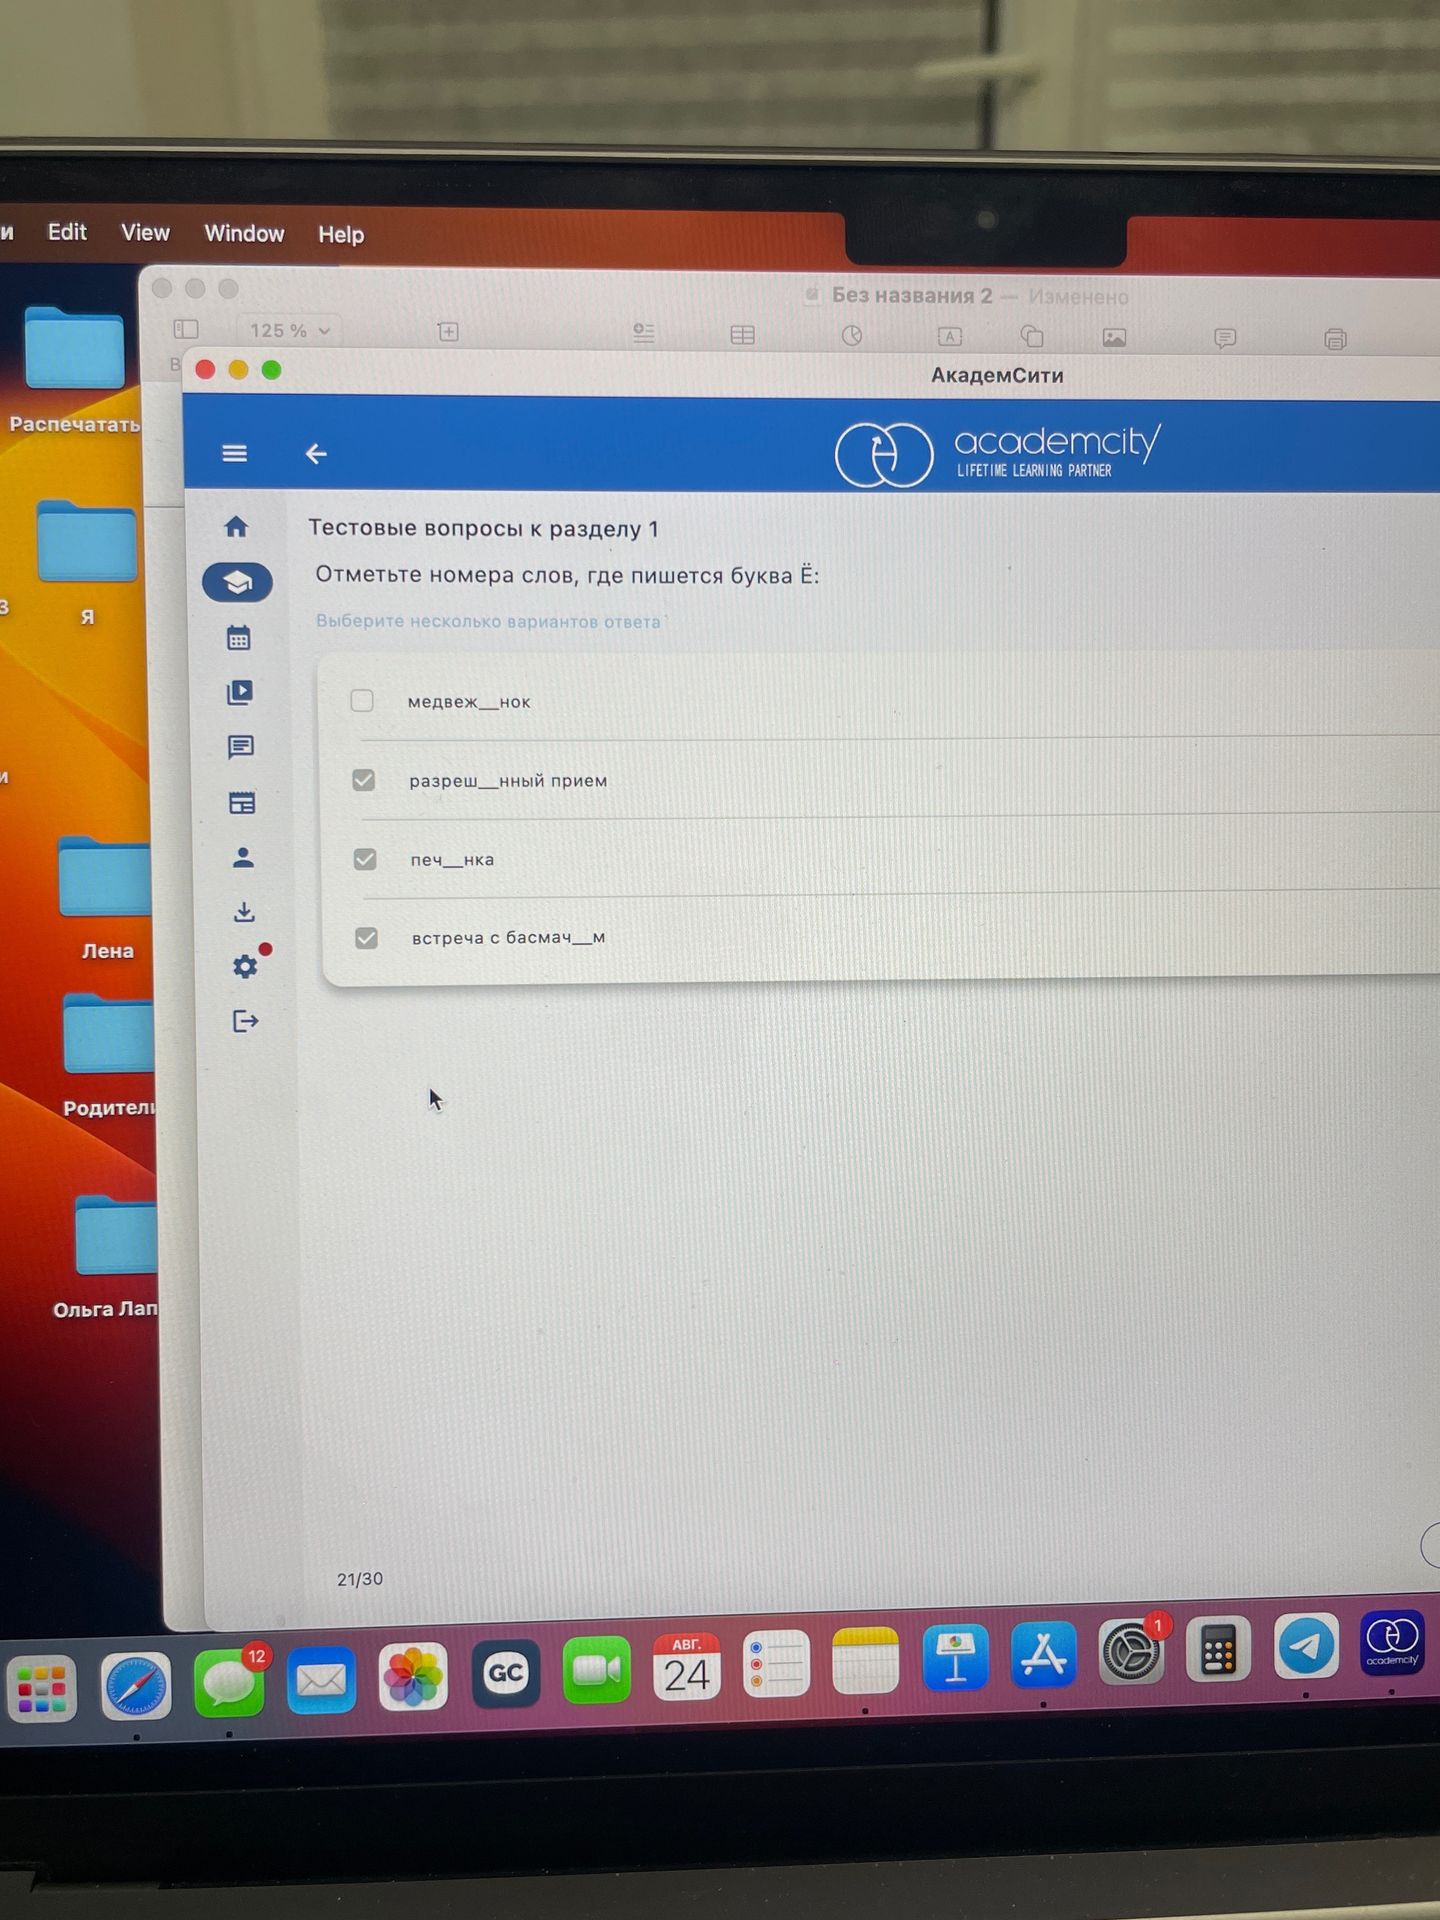This screenshot has width=1440, height=1920.
Task: Check the 'медвеж__нок' checkbox
Action: (362, 700)
